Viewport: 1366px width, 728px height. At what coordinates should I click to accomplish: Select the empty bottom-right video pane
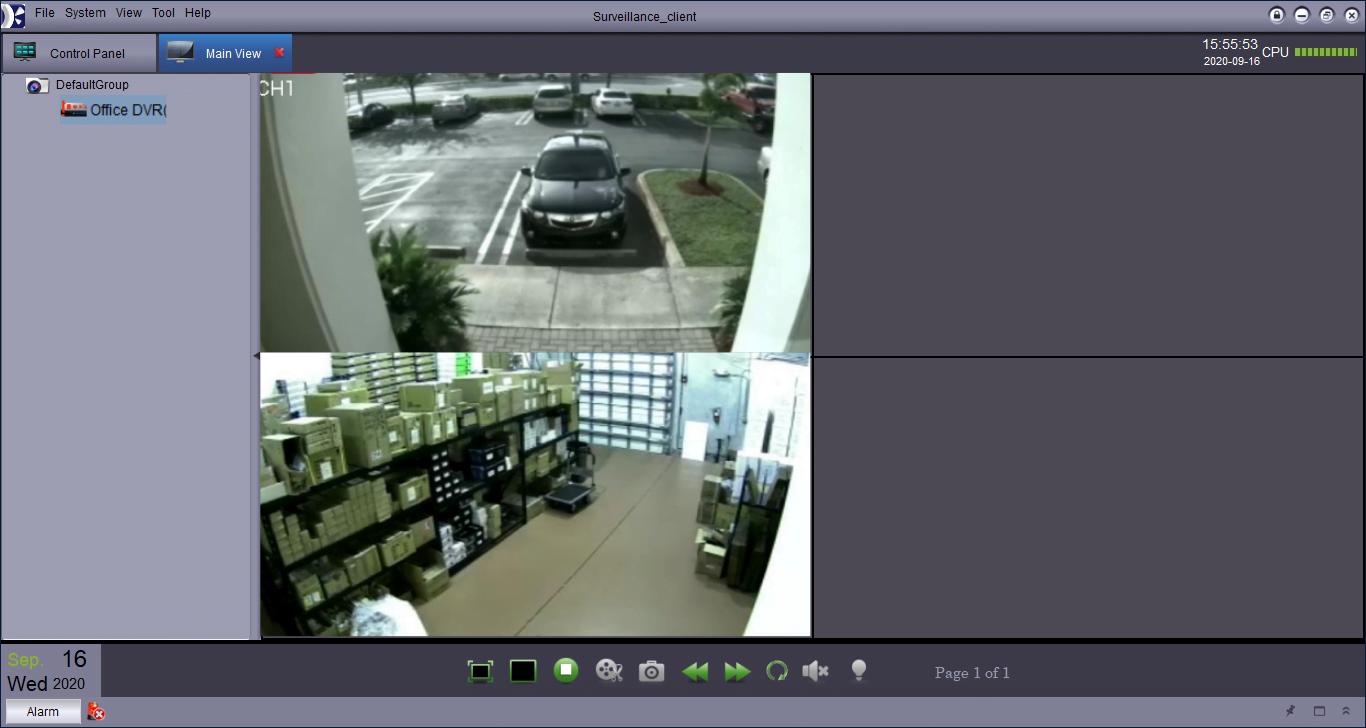[1088, 497]
